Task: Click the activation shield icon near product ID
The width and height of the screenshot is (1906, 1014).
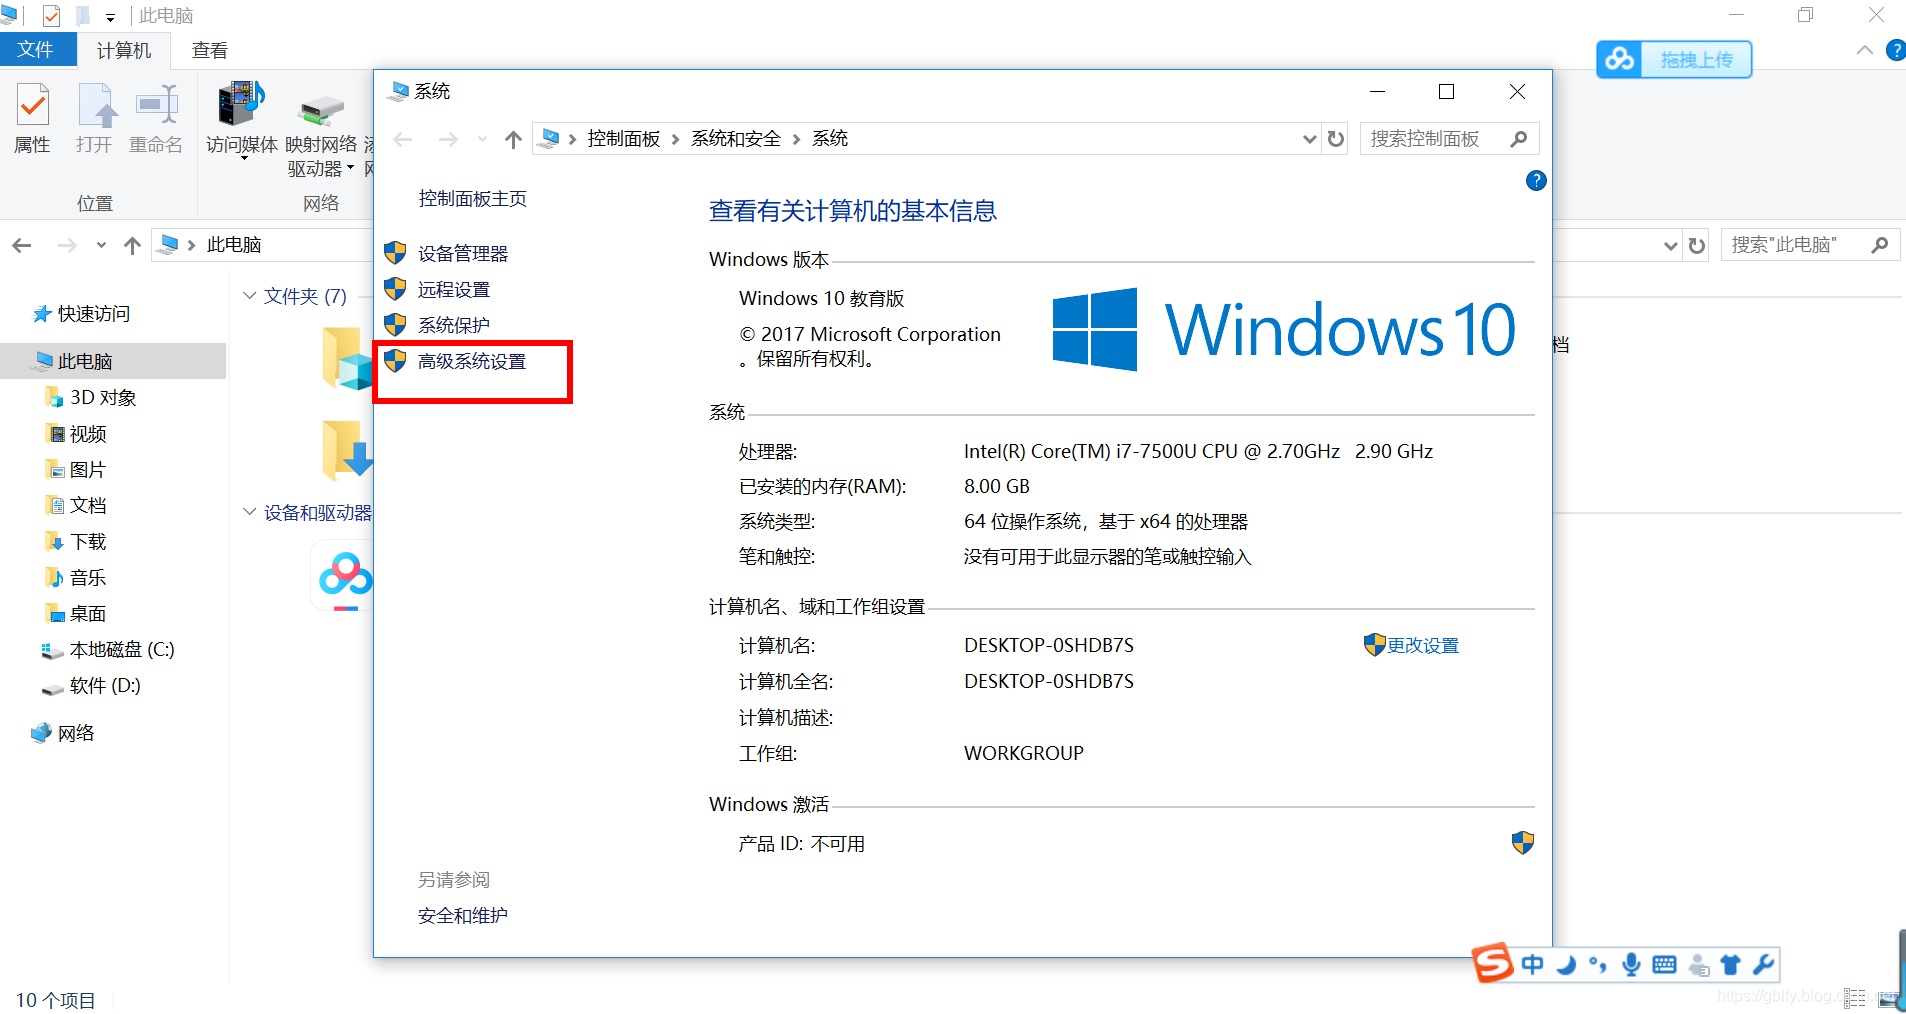Action: coord(1522,843)
